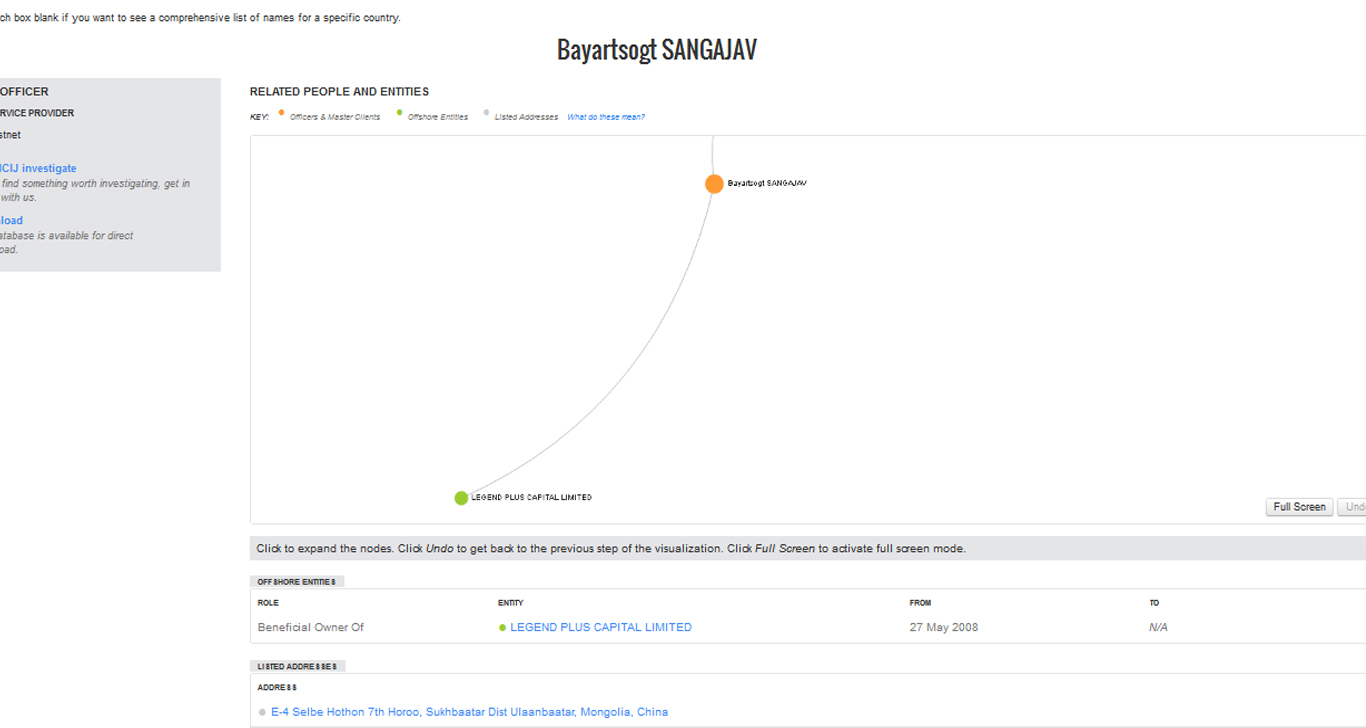Expand the green LEGEND PLUS CAPITAL LIMITED graph node

tap(461, 498)
